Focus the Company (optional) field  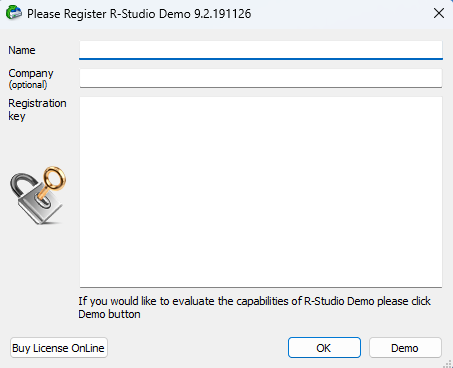point(261,78)
